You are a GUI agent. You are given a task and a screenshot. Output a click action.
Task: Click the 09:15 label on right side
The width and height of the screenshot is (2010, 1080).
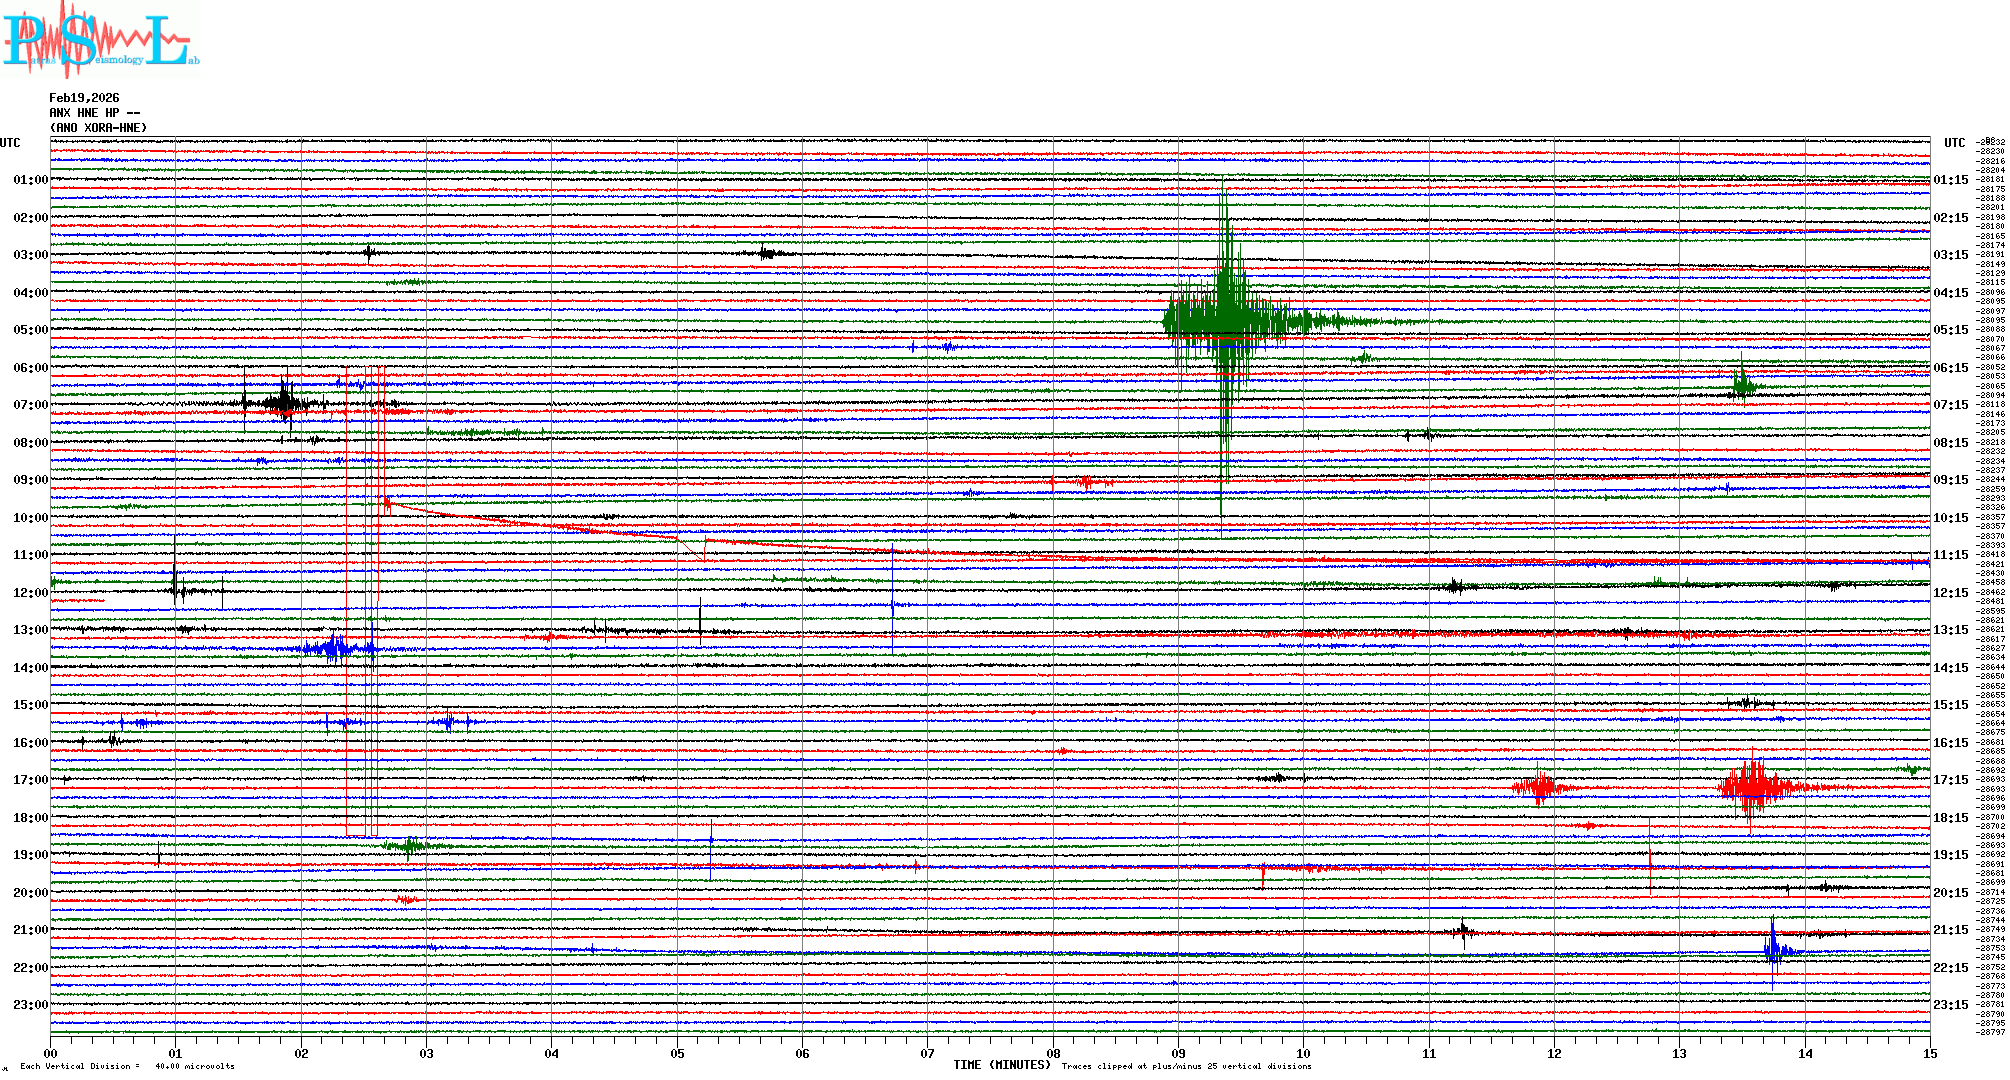[x=1950, y=480]
